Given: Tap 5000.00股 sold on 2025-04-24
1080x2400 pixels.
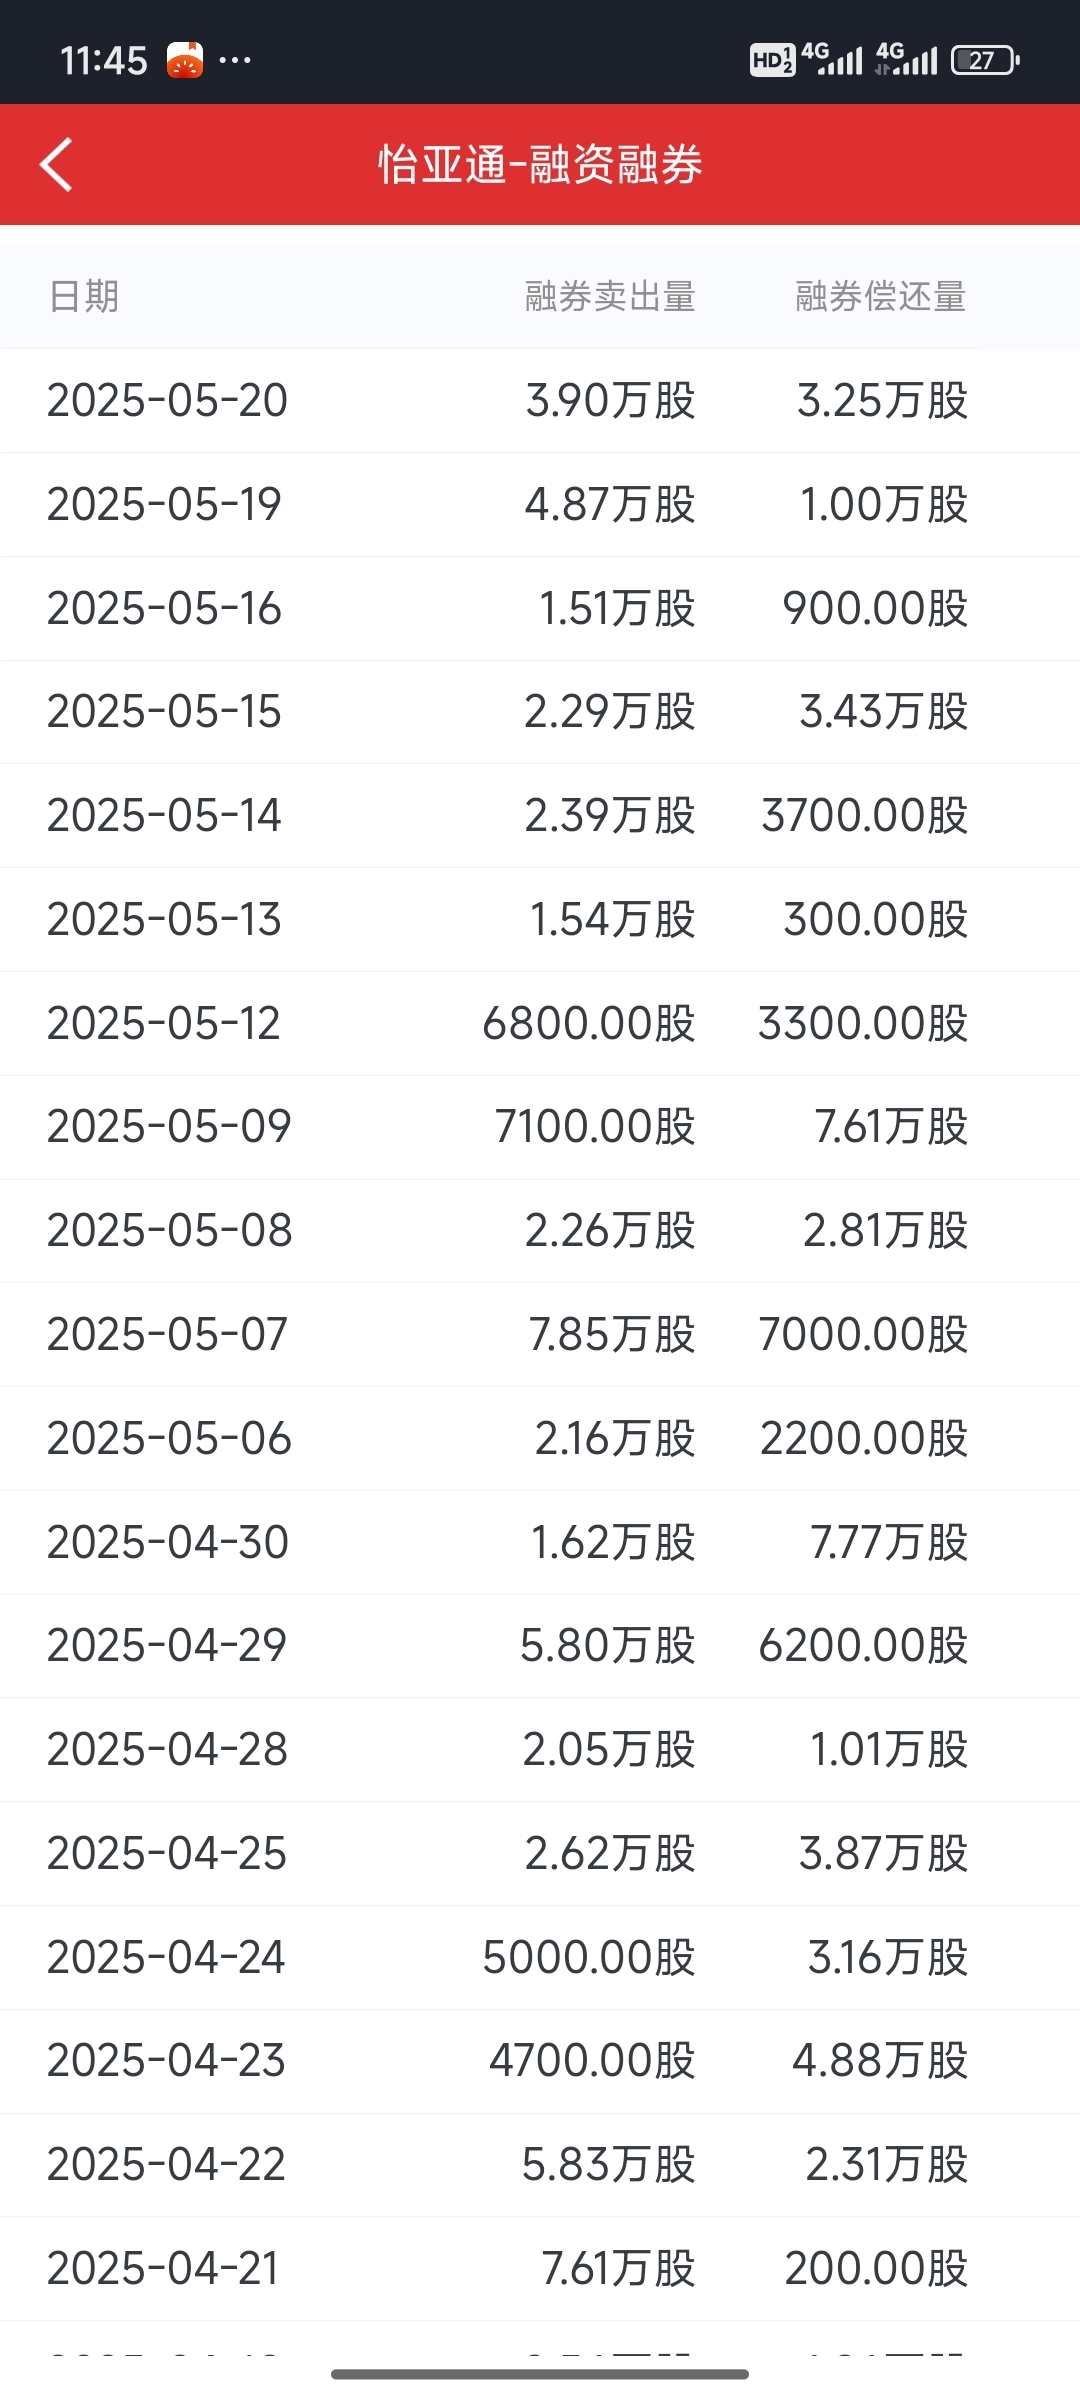Looking at the screenshot, I should pyautogui.click(x=589, y=1957).
